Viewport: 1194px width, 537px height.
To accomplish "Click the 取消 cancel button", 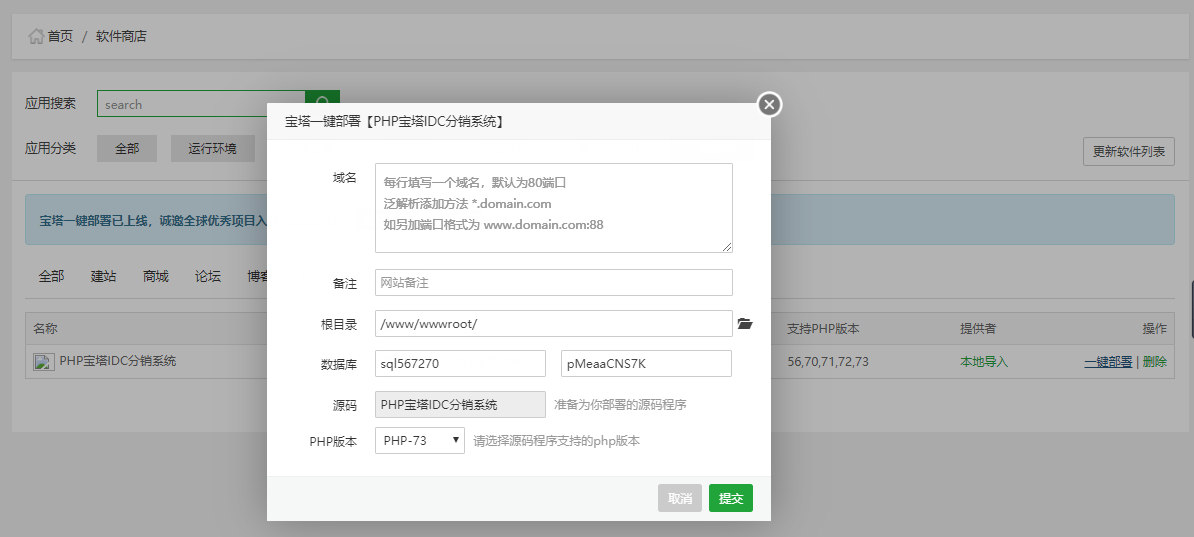I will [680, 499].
